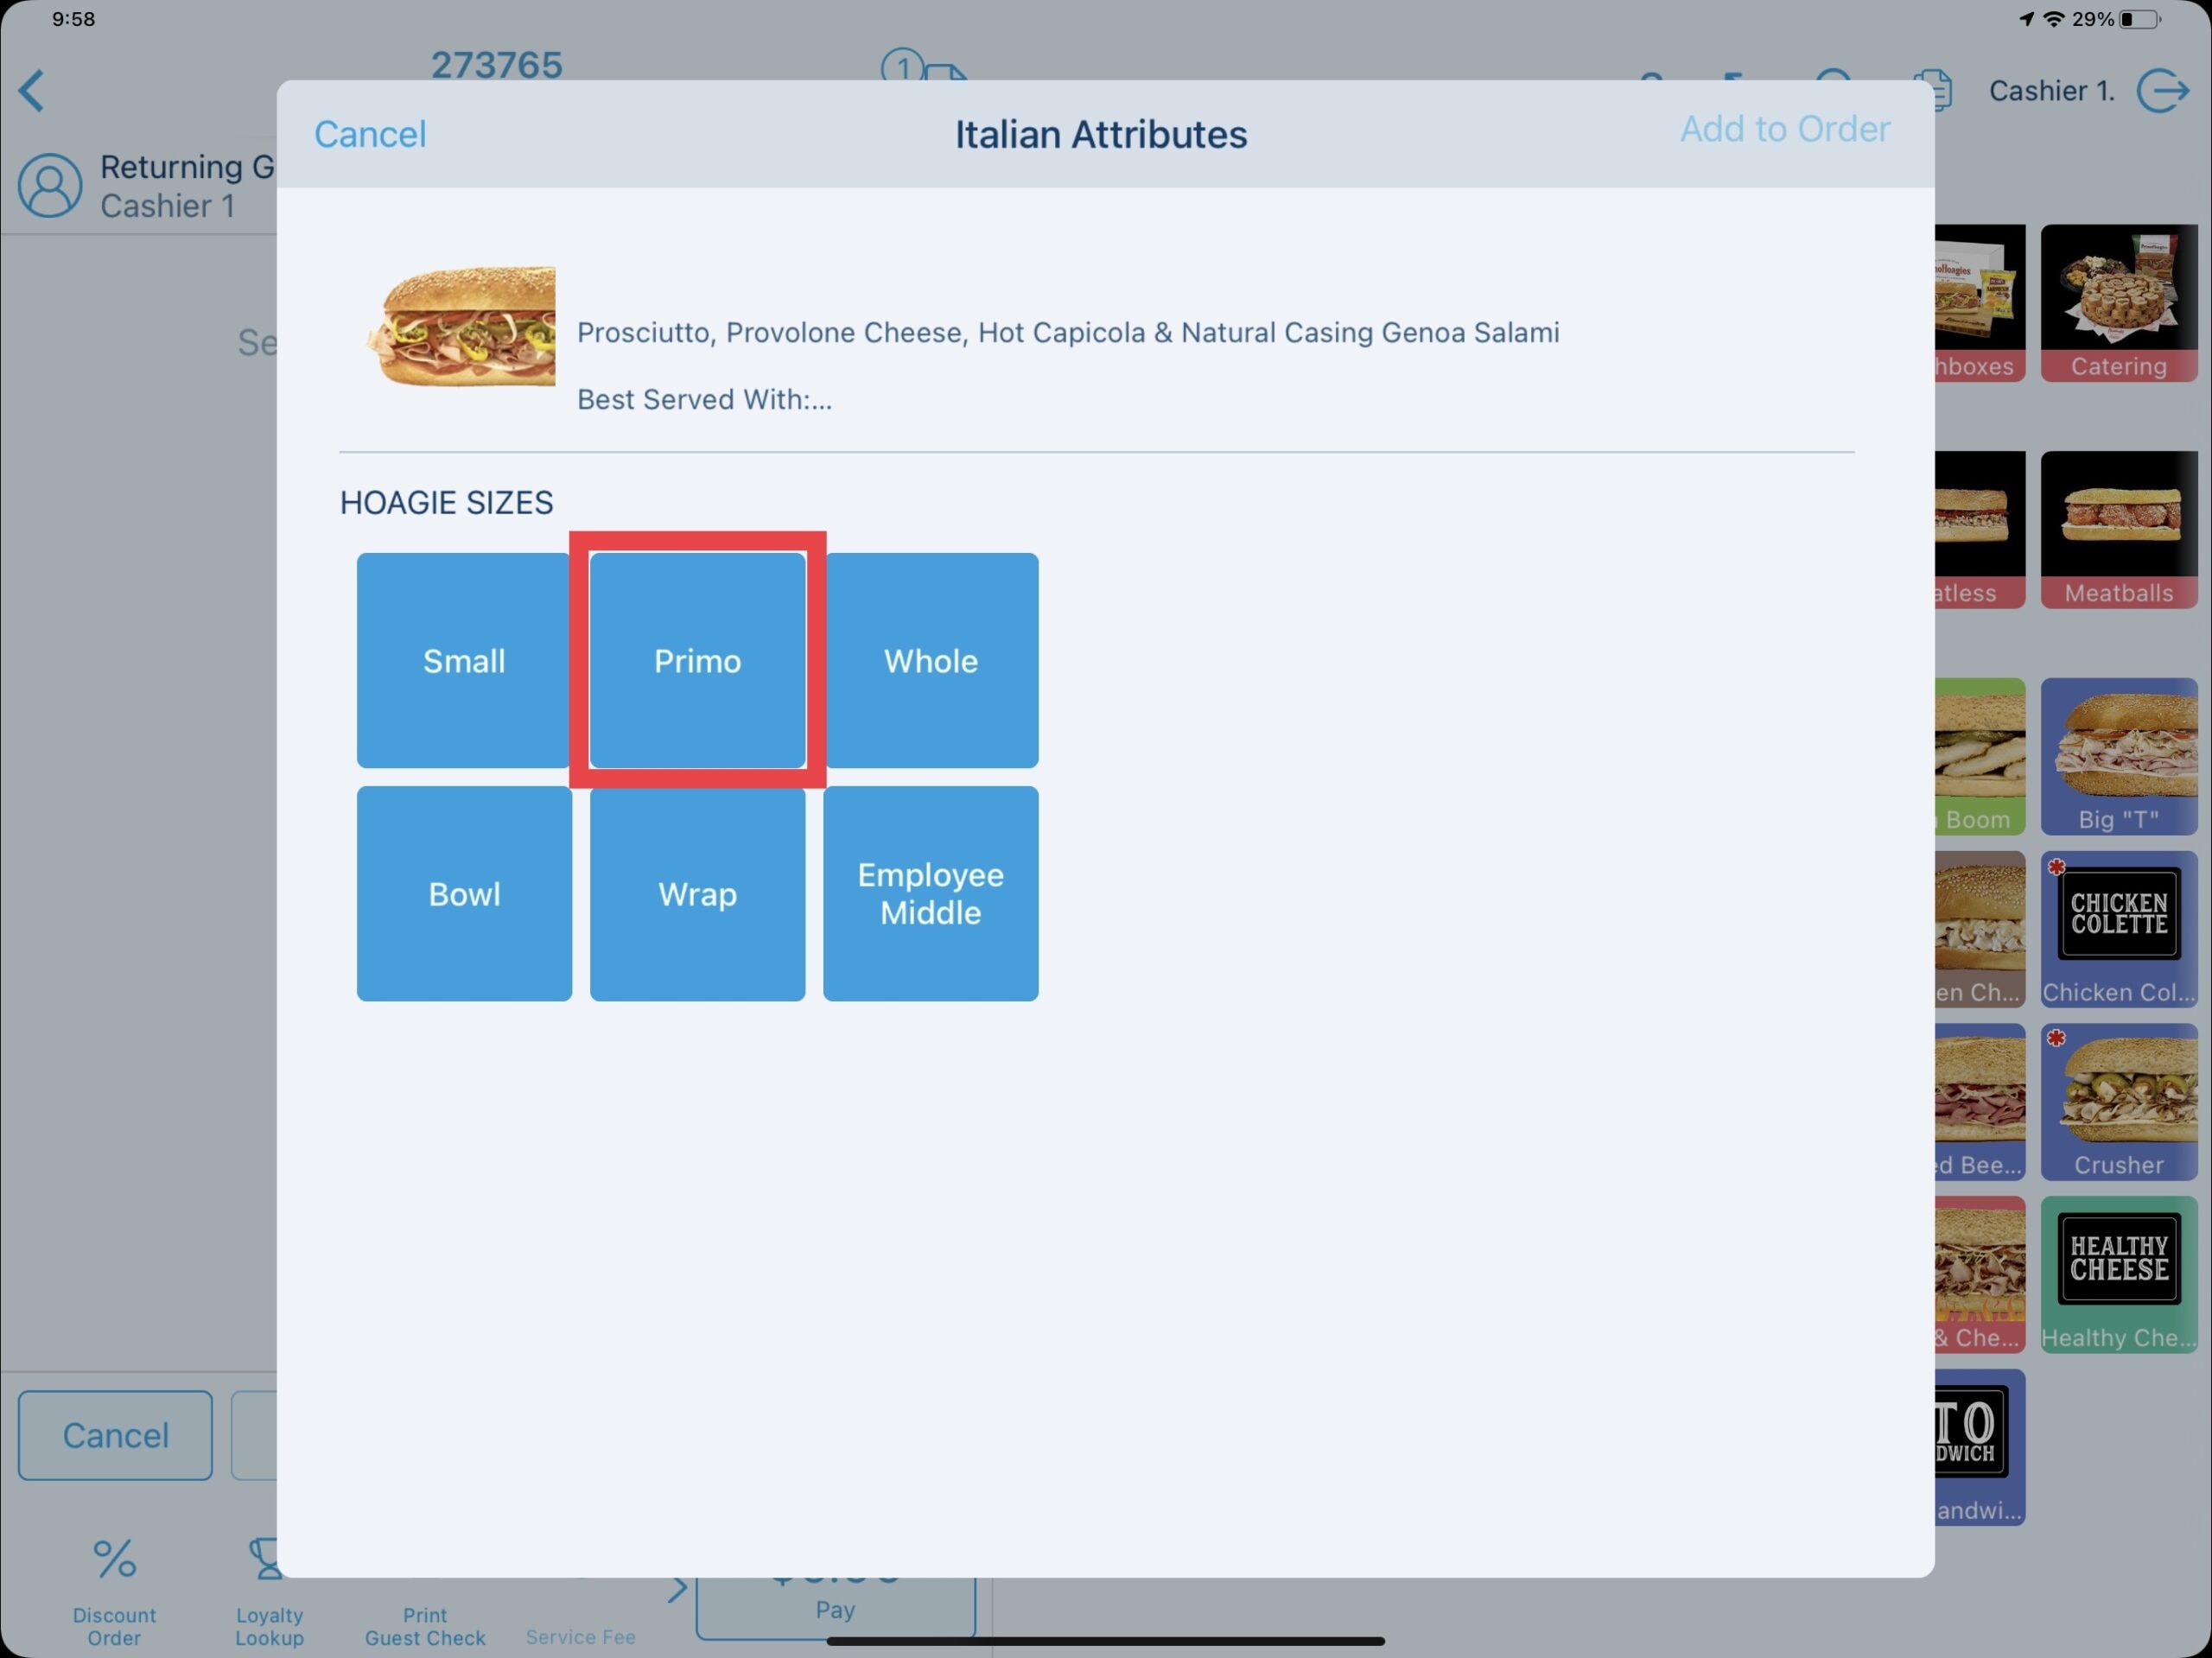Select the Bowl hoagie size
2212x1658 pixels.
click(463, 893)
